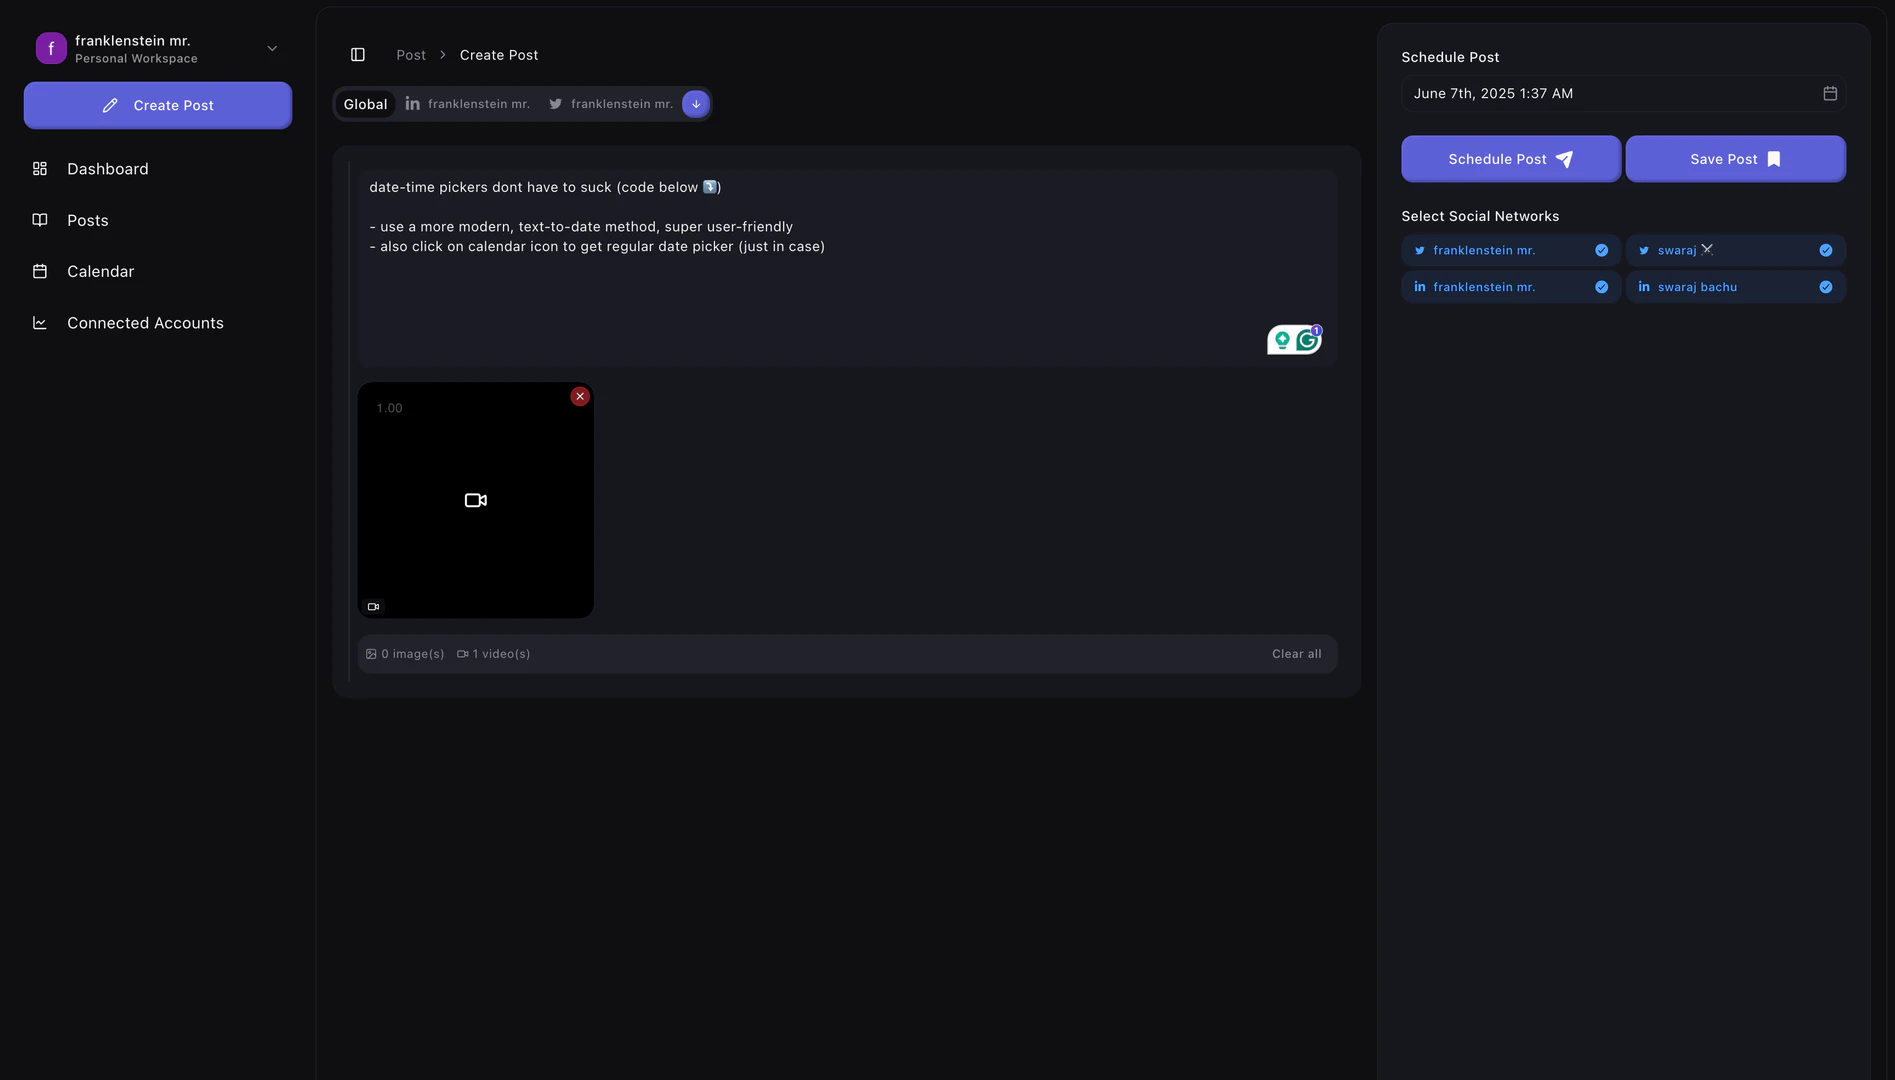This screenshot has width=1895, height=1080.
Task: Open the Dashboard from the sidebar
Action: (x=107, y=168)
